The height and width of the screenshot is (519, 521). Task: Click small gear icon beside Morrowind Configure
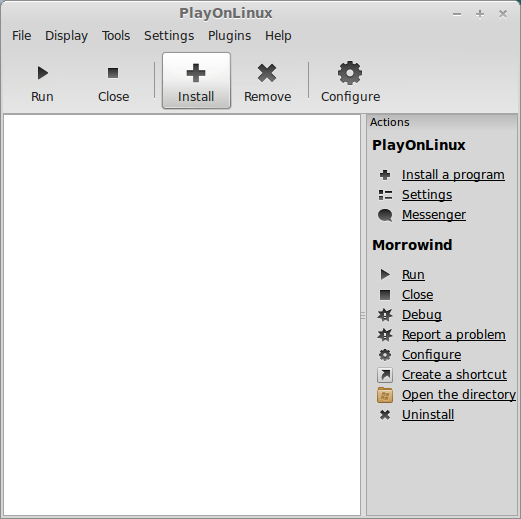tap(385, 355)
